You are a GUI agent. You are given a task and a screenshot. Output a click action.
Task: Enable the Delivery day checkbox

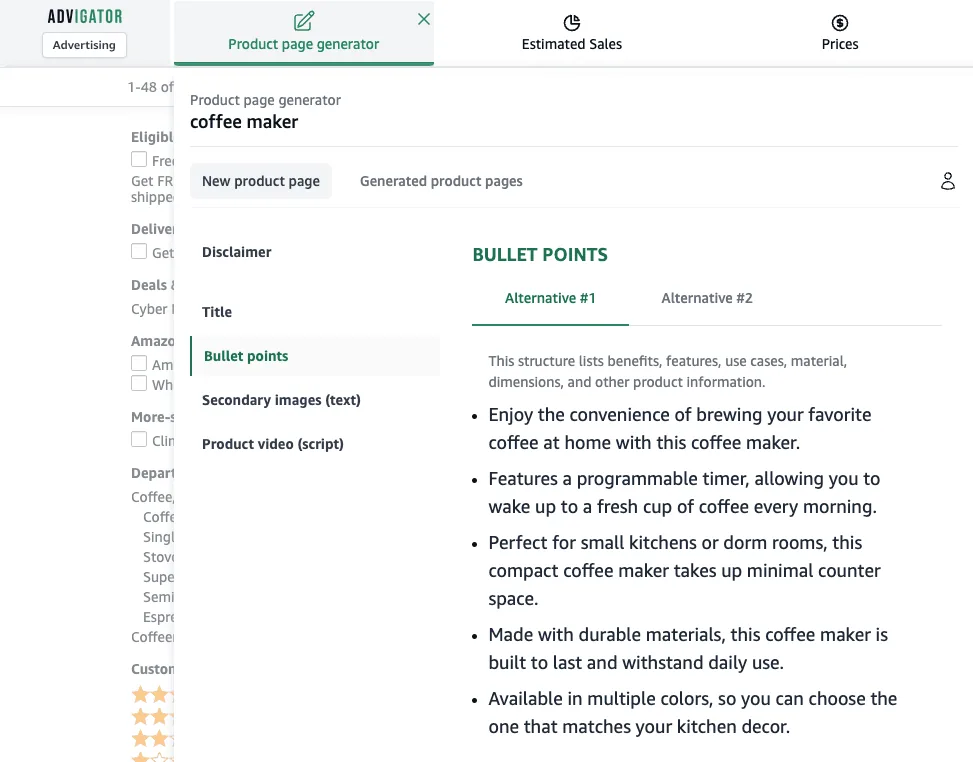(139, 251)
